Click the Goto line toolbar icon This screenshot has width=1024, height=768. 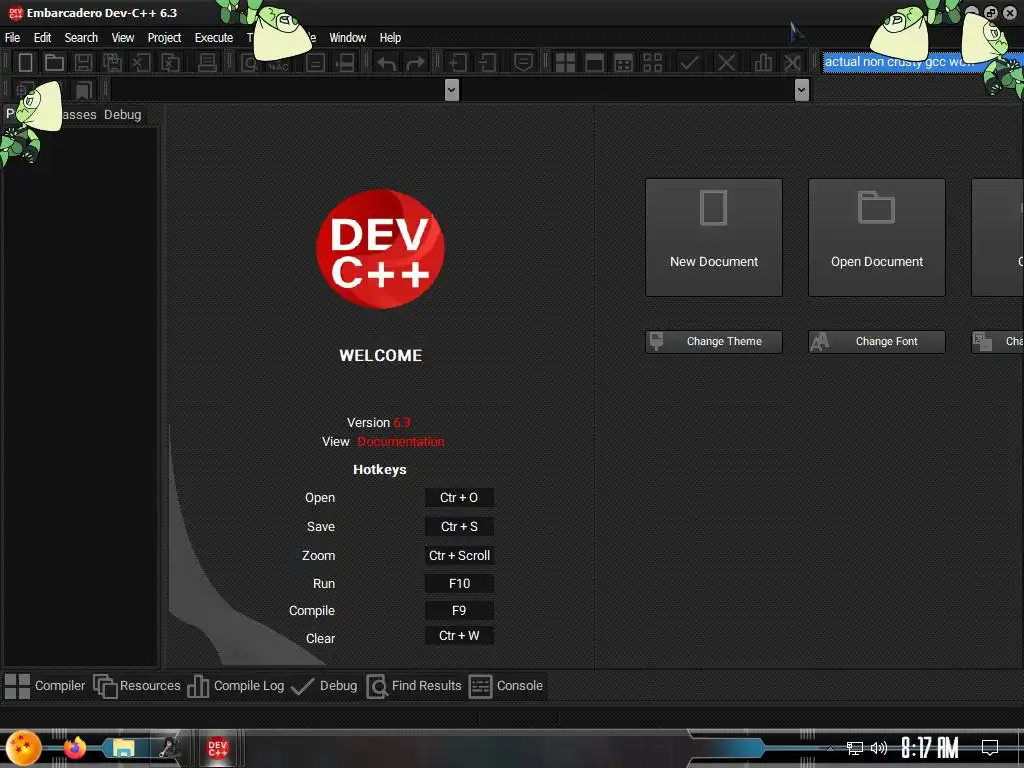(x=345, y=63)
